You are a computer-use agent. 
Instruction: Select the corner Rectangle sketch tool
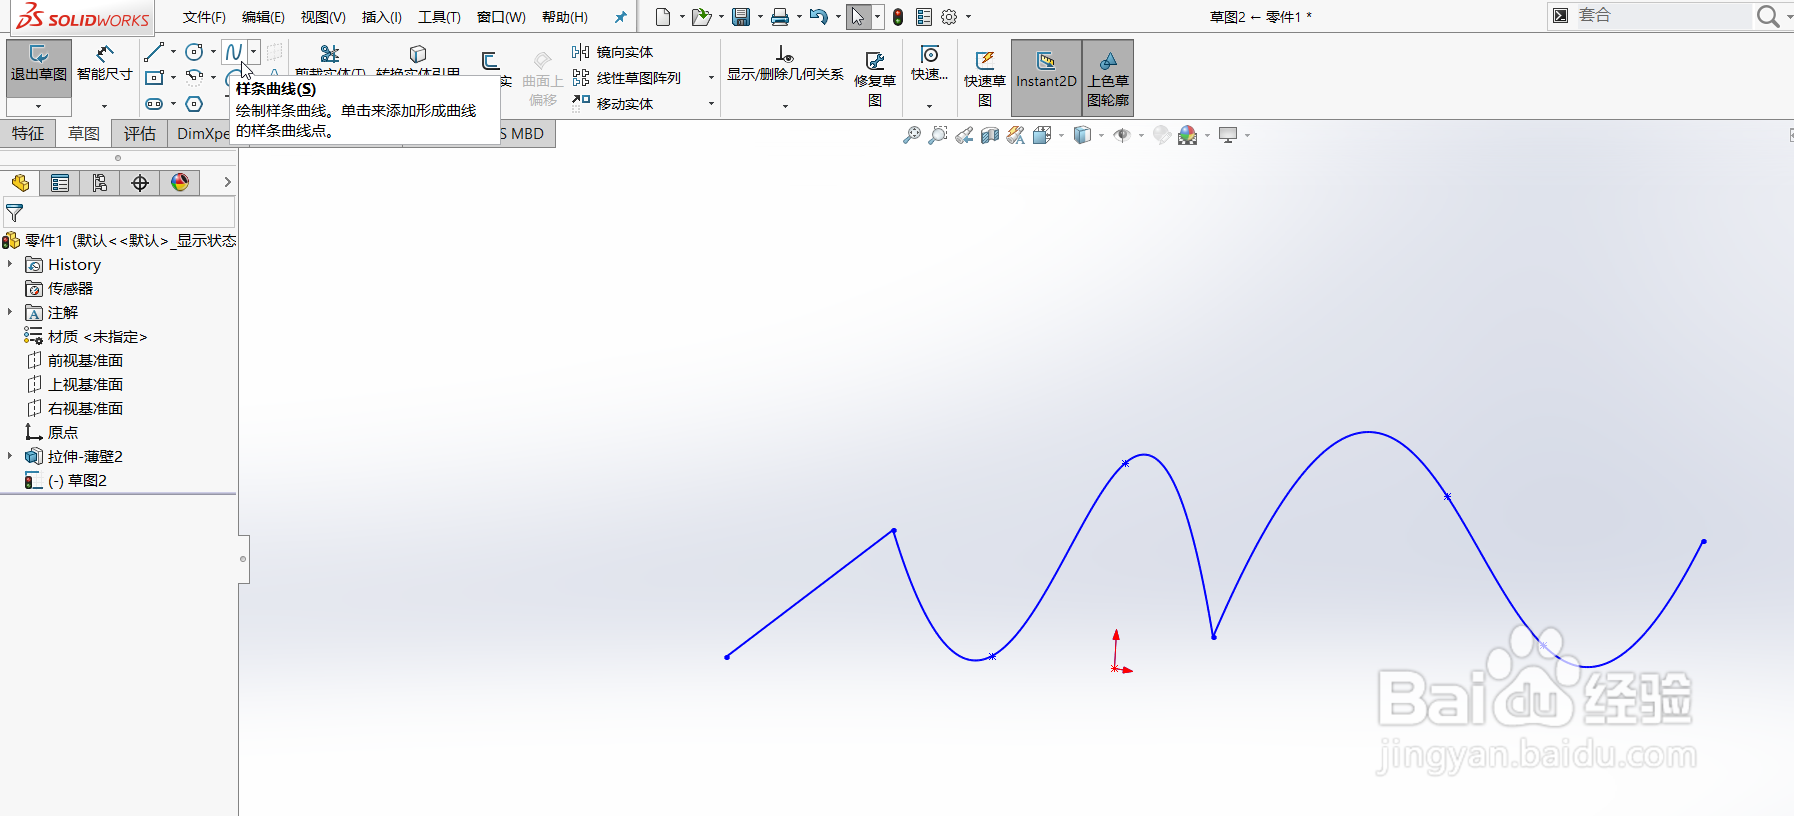coord(153,77)
